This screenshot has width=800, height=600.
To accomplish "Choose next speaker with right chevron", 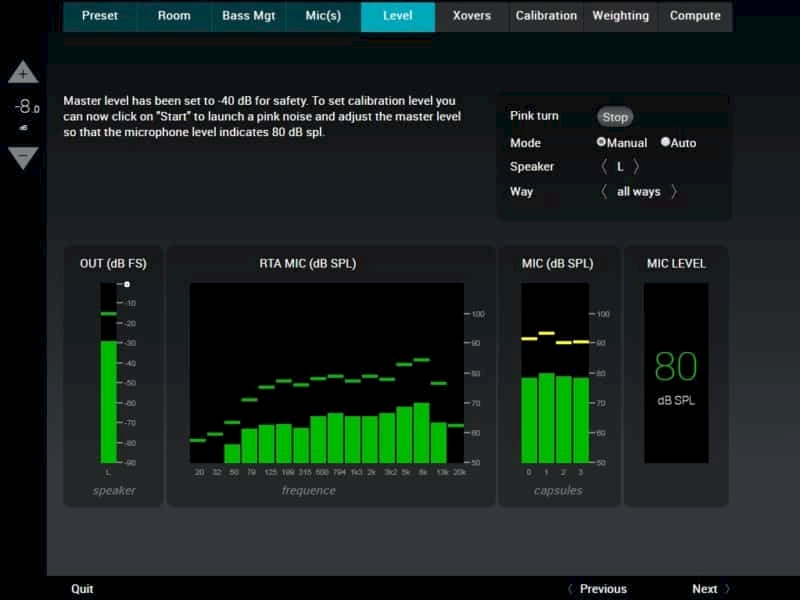I will coord(636,167).
